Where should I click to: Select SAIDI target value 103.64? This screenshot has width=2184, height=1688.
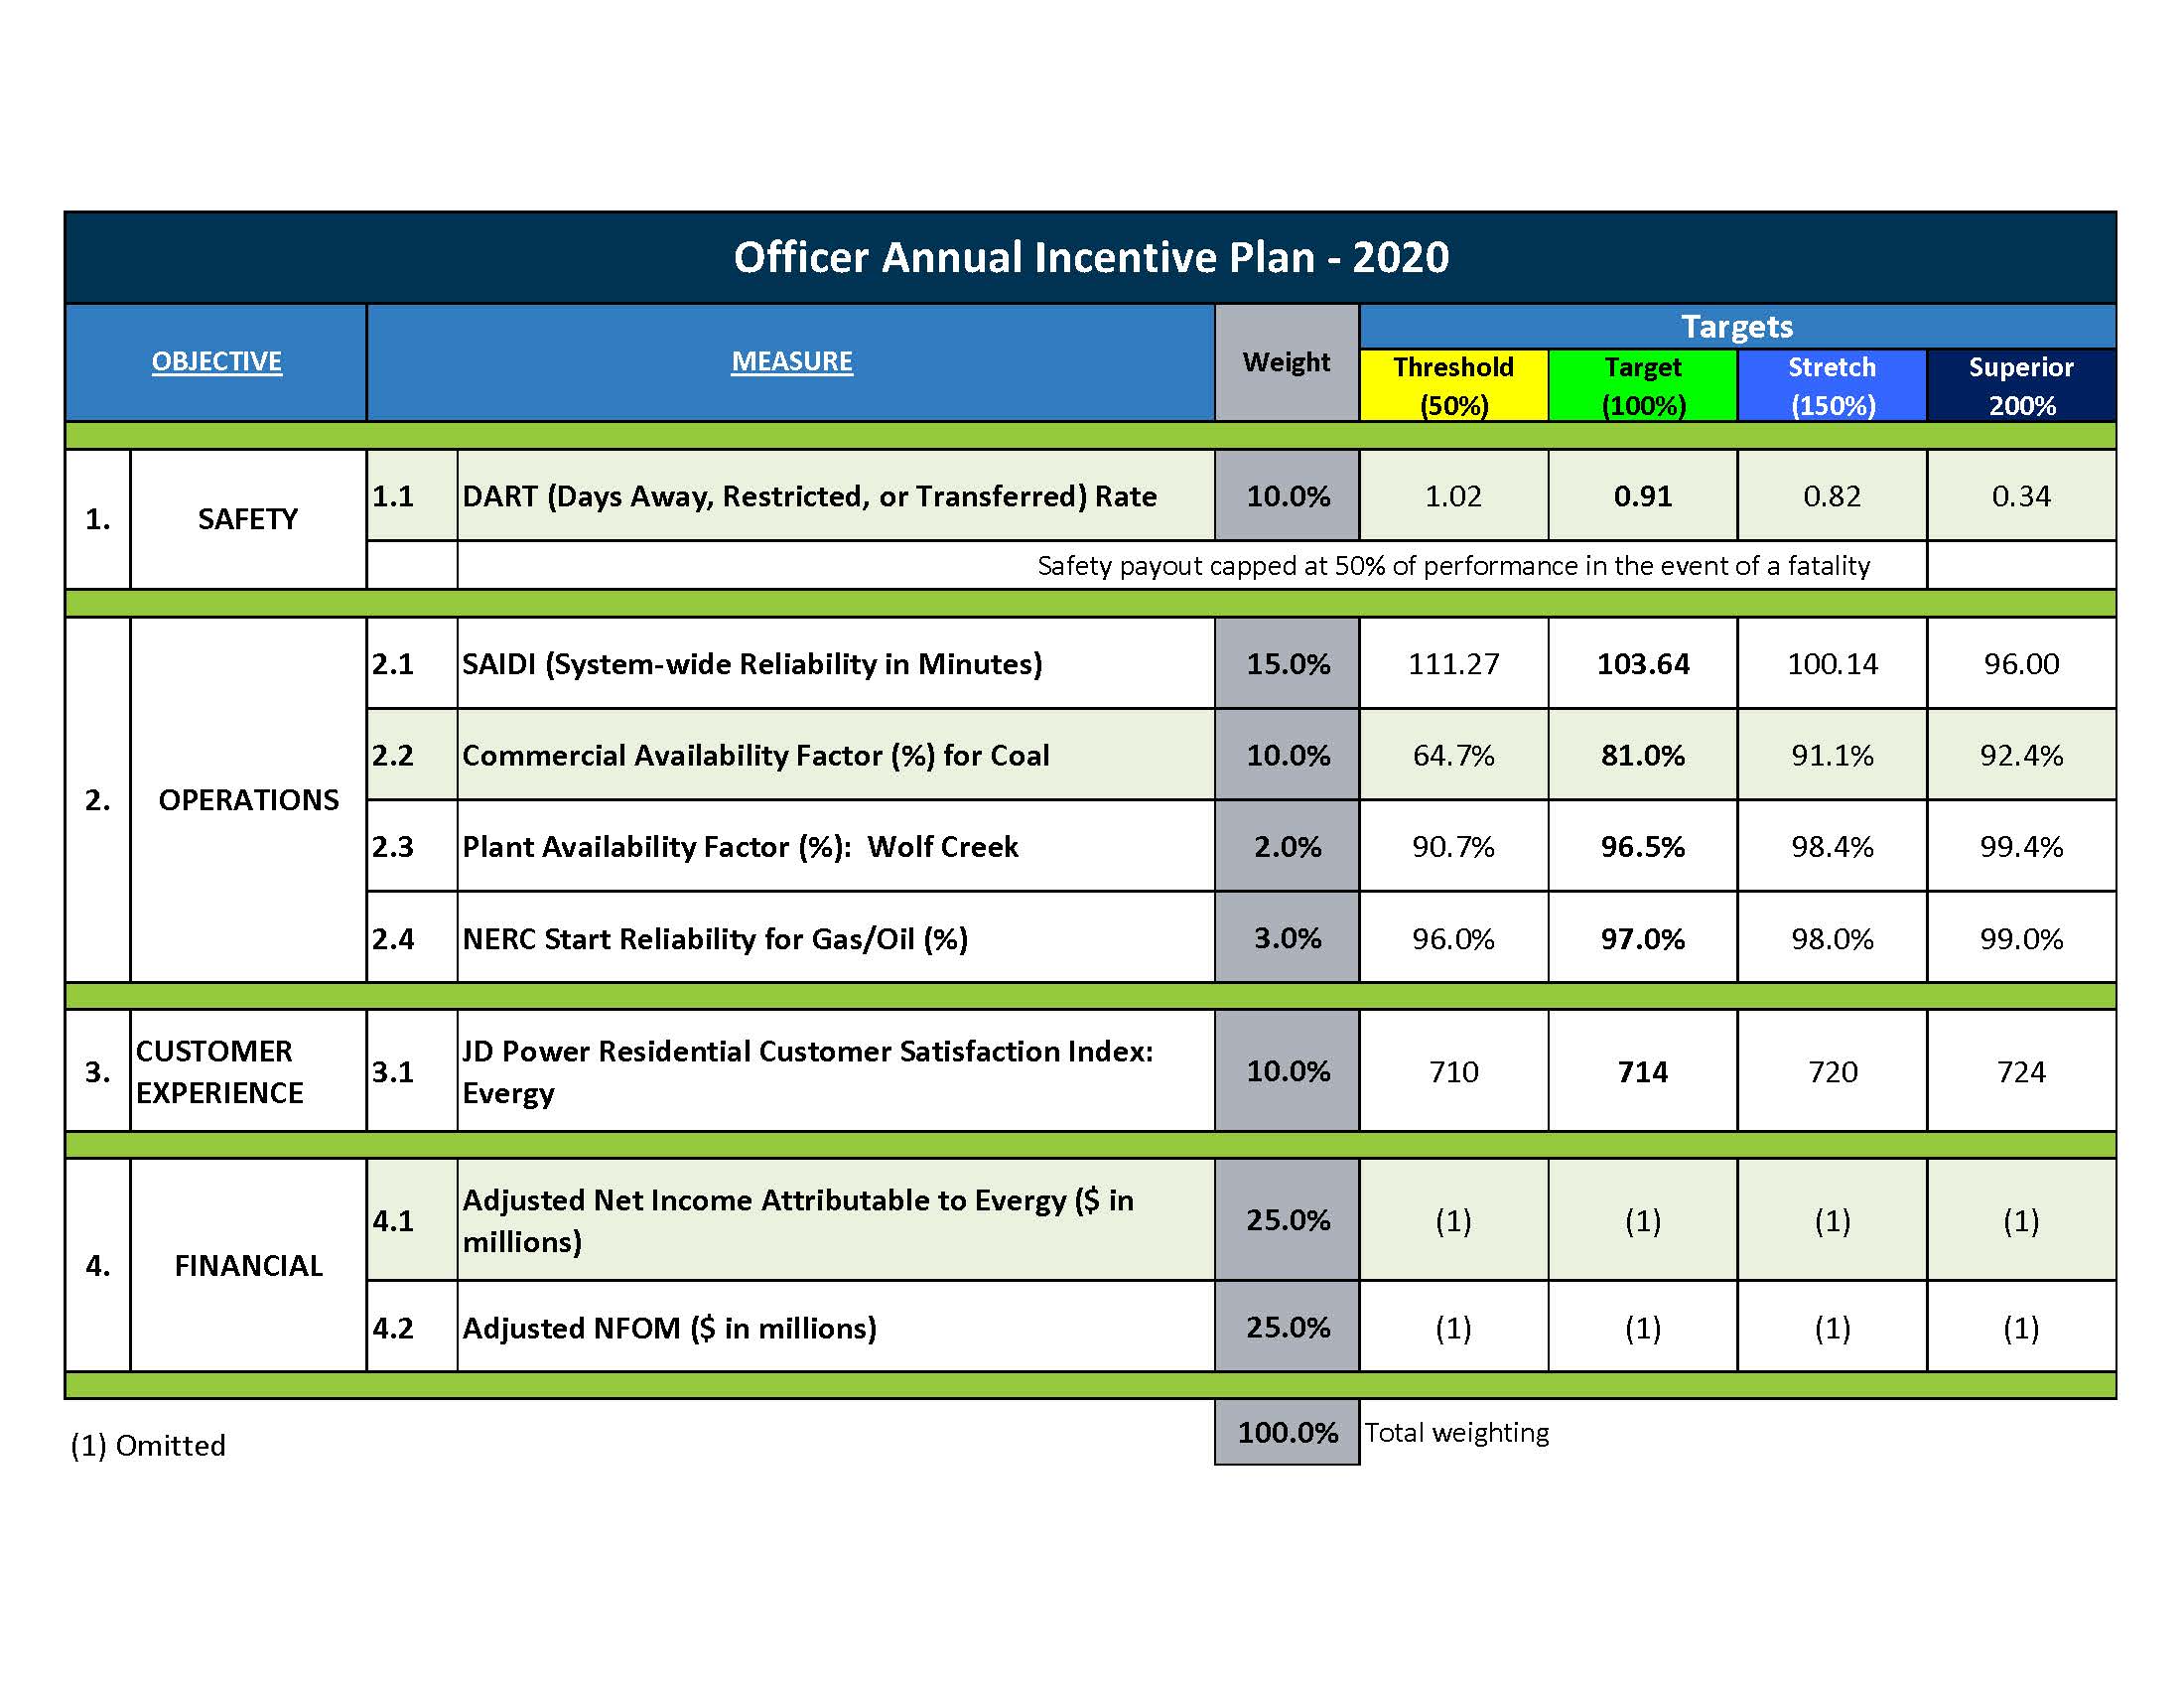(x=1642, y=664)
